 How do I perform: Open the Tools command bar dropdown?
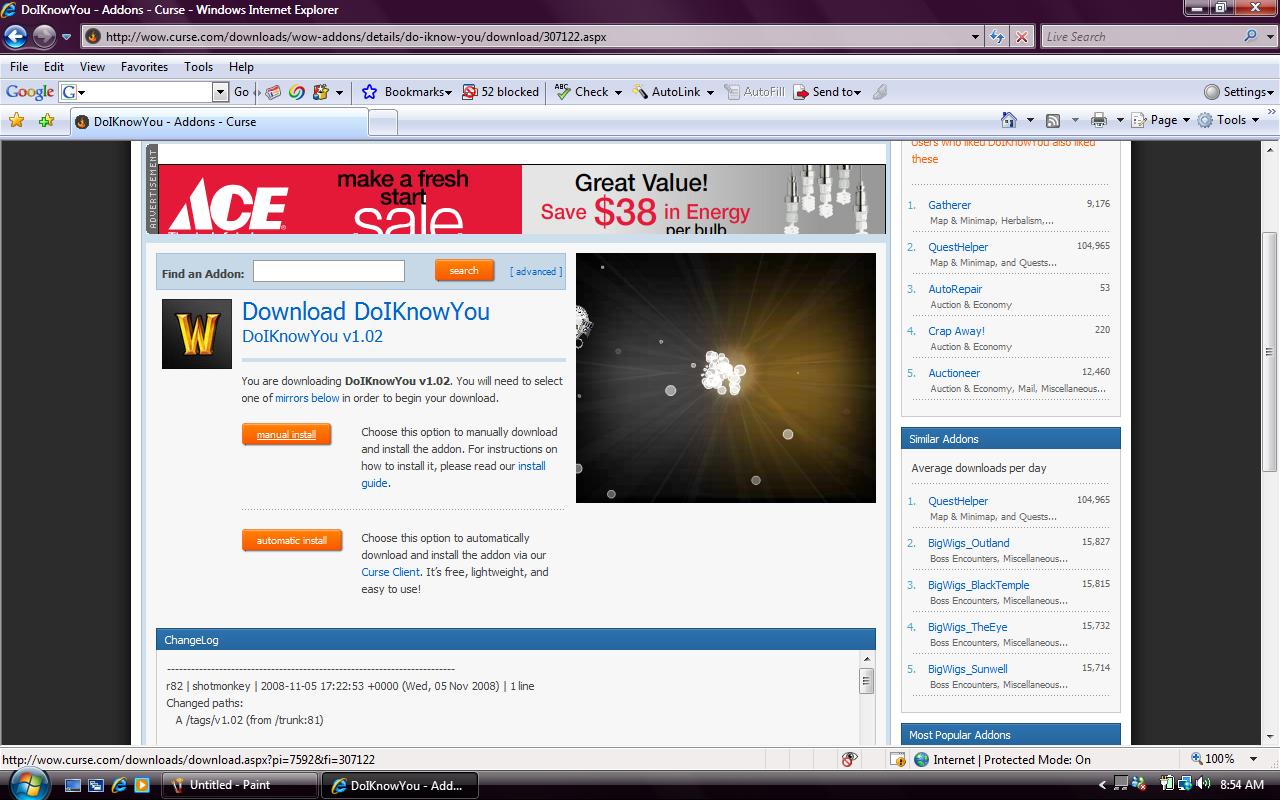click(x=1228, y=120)
